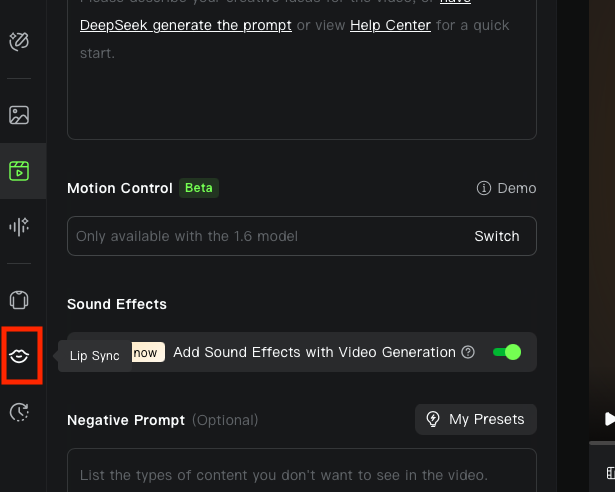Screen dimensions: 615x492
Task: Click the Beta badge beside Motion Control
Action: pyautogui.click(x=199, y=188)
